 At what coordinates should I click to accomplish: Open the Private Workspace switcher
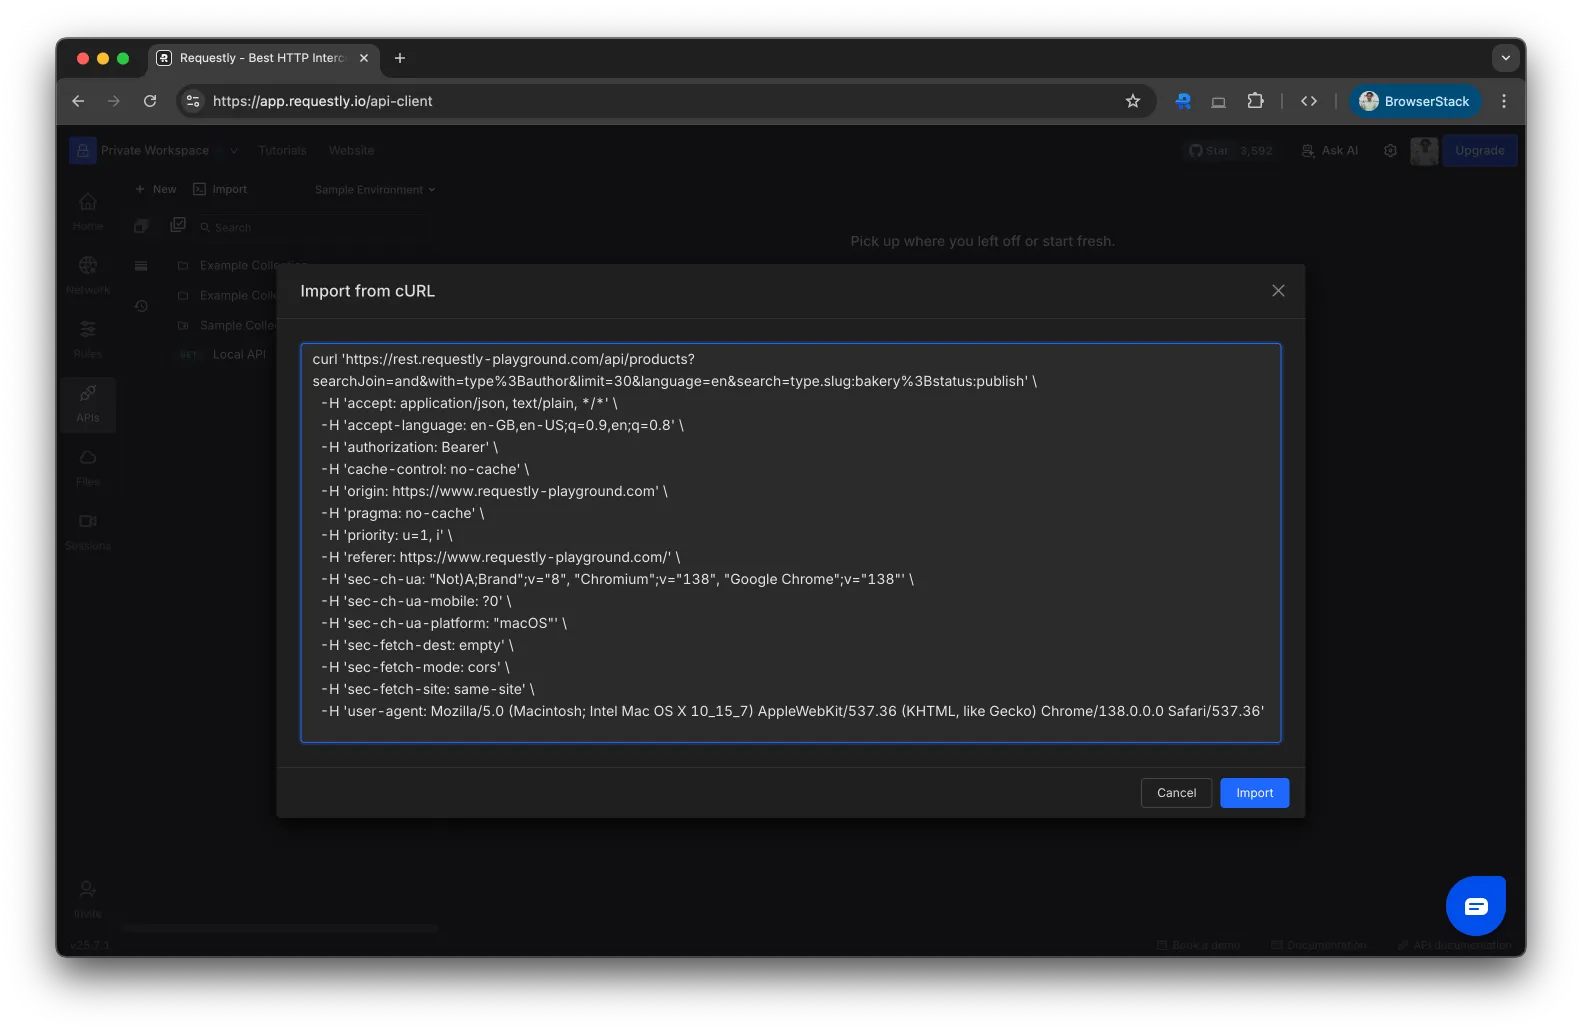coord(155,150)
